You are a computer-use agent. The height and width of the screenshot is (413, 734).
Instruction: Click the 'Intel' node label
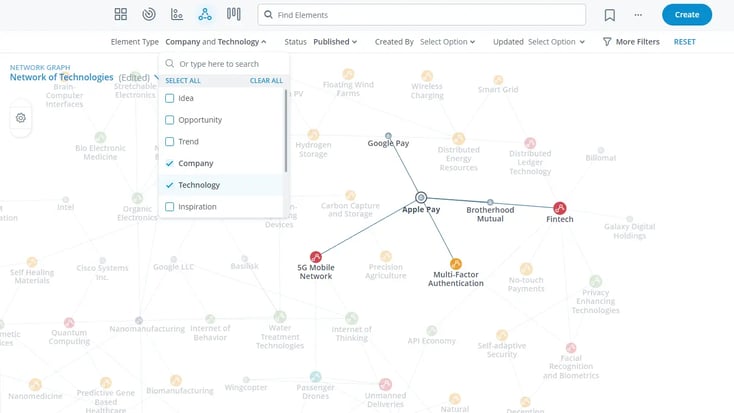(x=66, y=207)
